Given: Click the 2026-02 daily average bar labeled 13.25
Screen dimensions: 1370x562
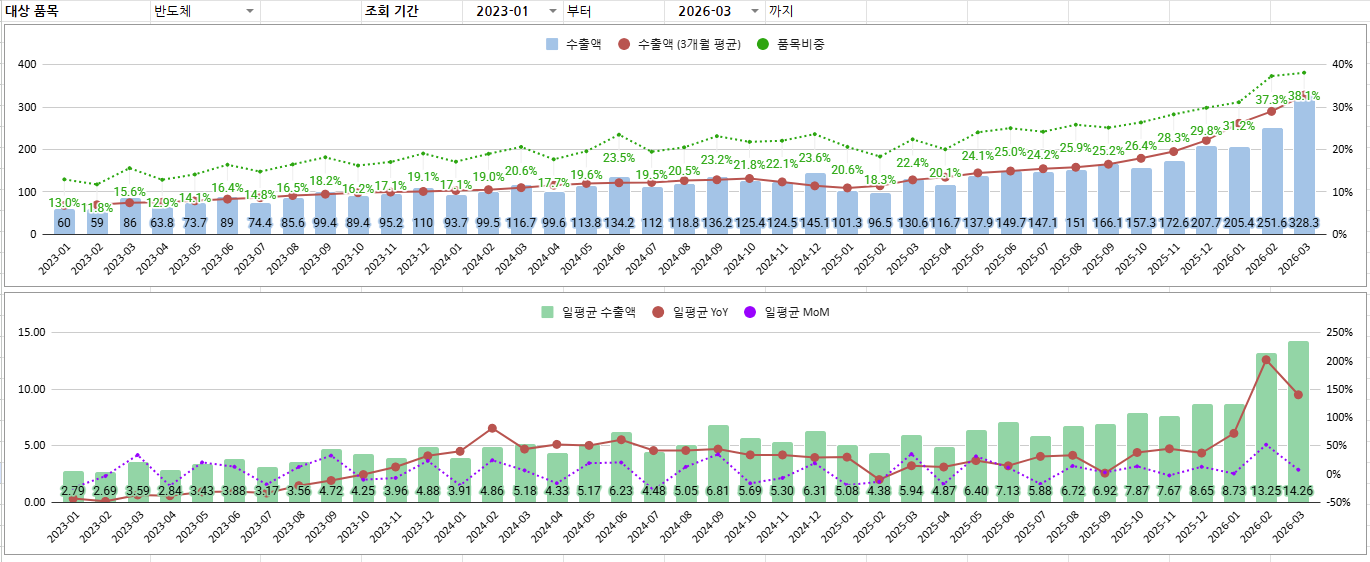Looking at the screenshot, I should 1266,420.
